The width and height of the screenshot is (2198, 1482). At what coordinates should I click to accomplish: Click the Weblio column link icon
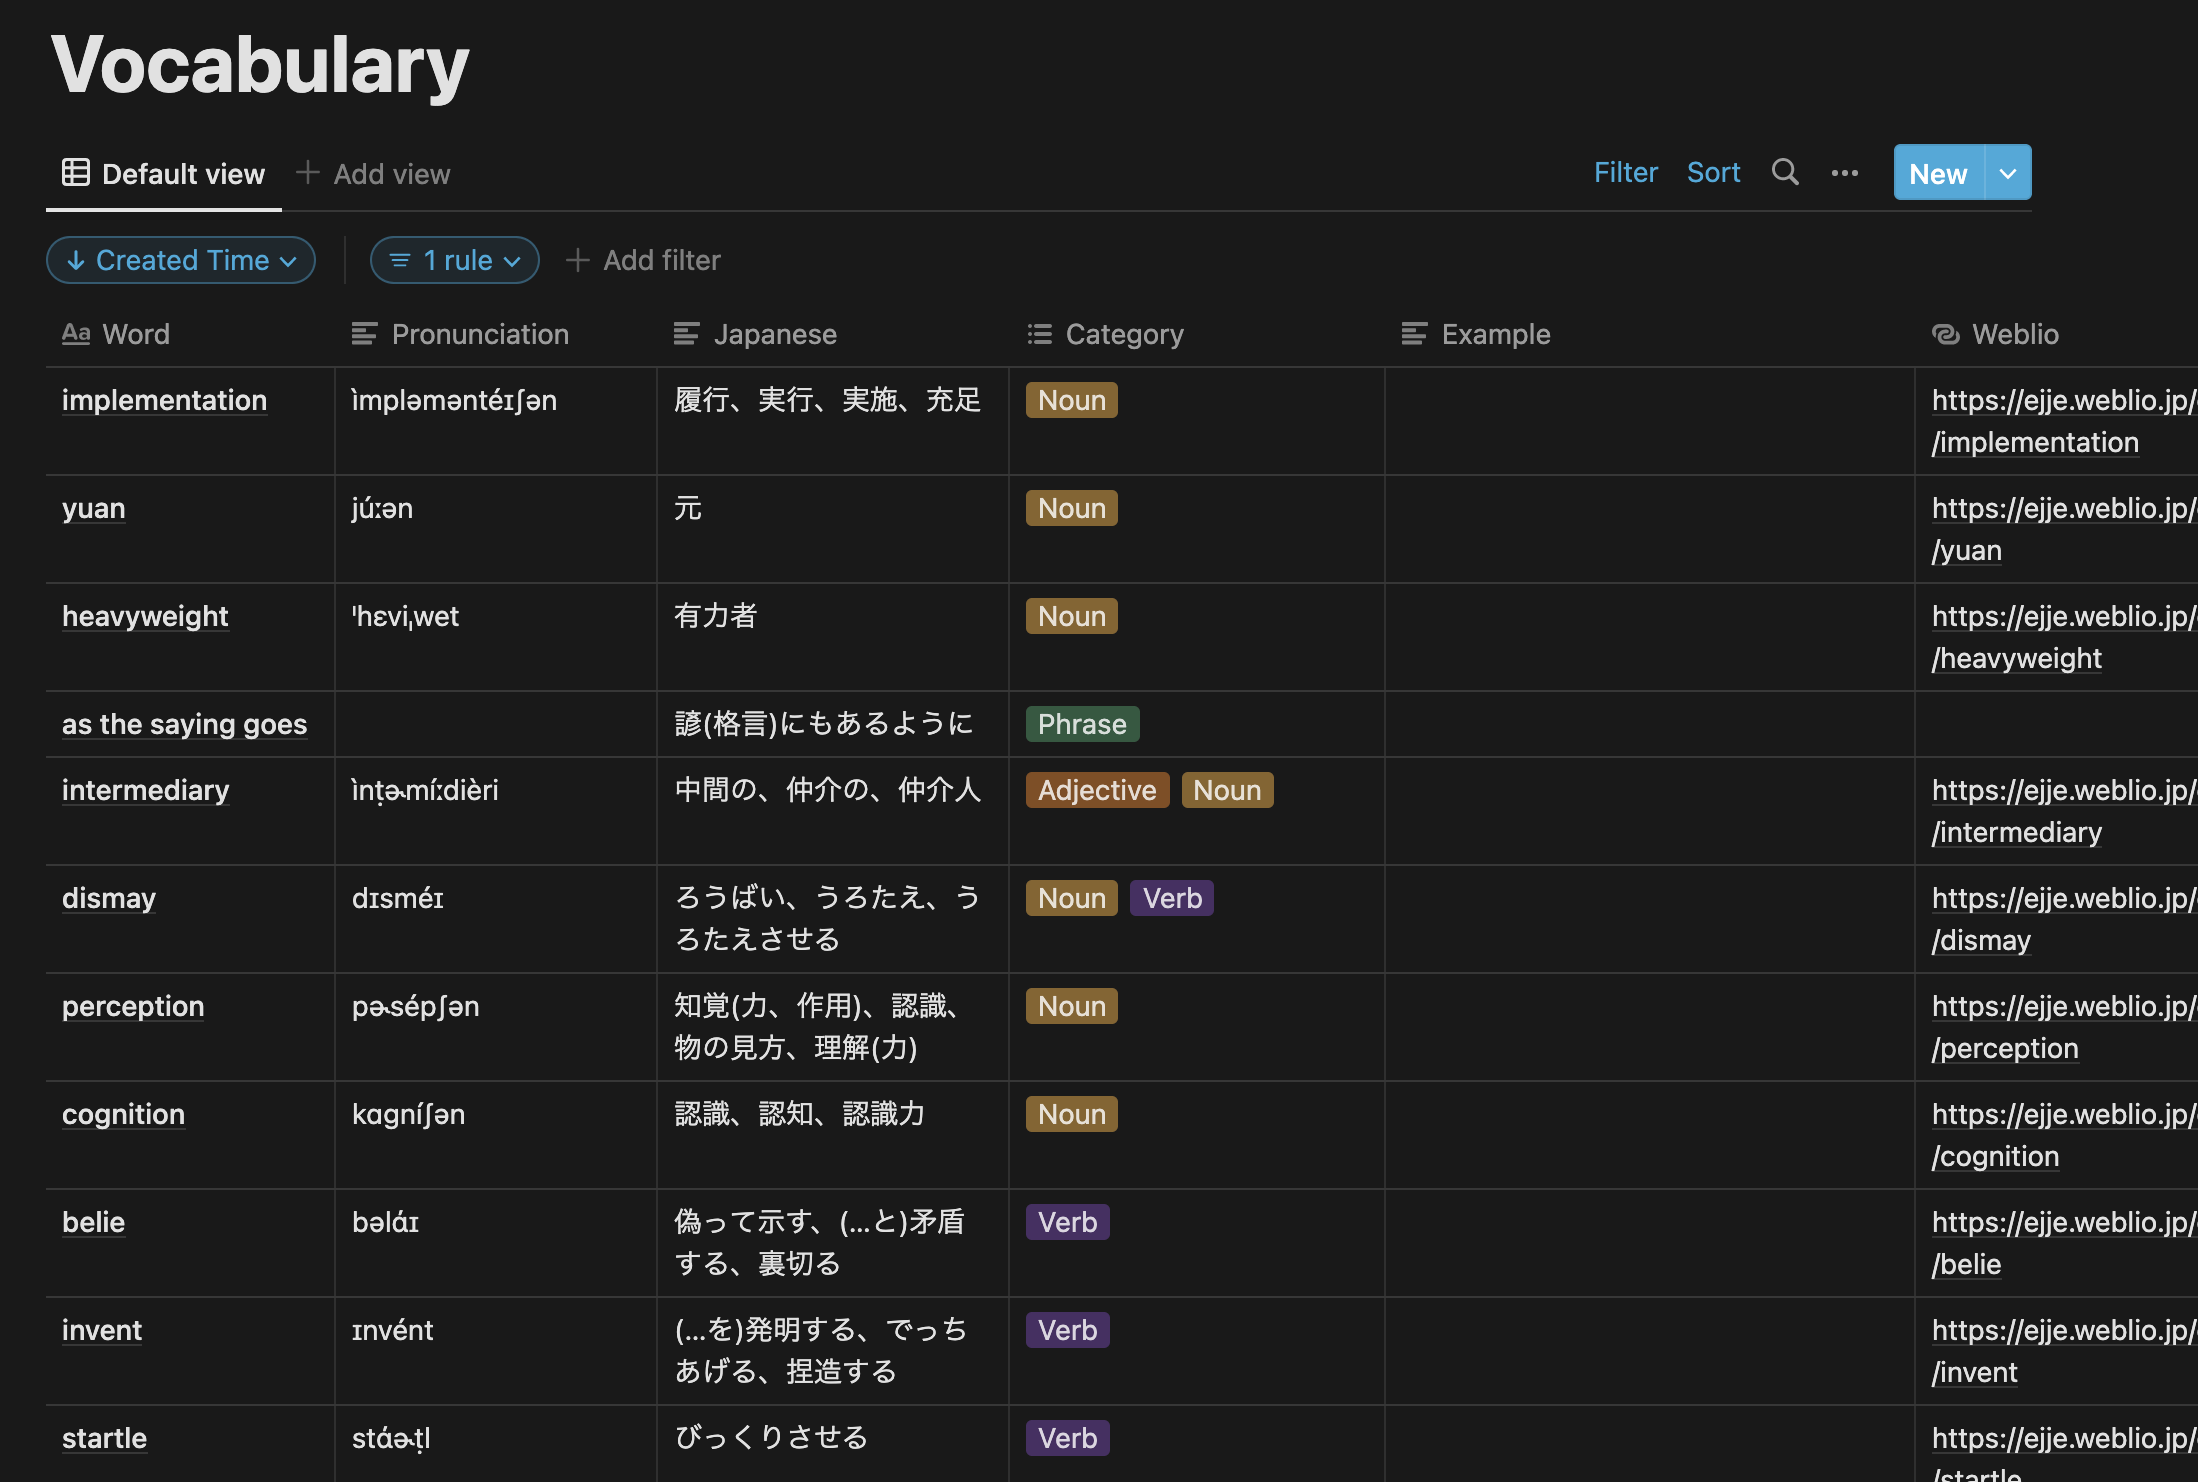[1945, 334]
